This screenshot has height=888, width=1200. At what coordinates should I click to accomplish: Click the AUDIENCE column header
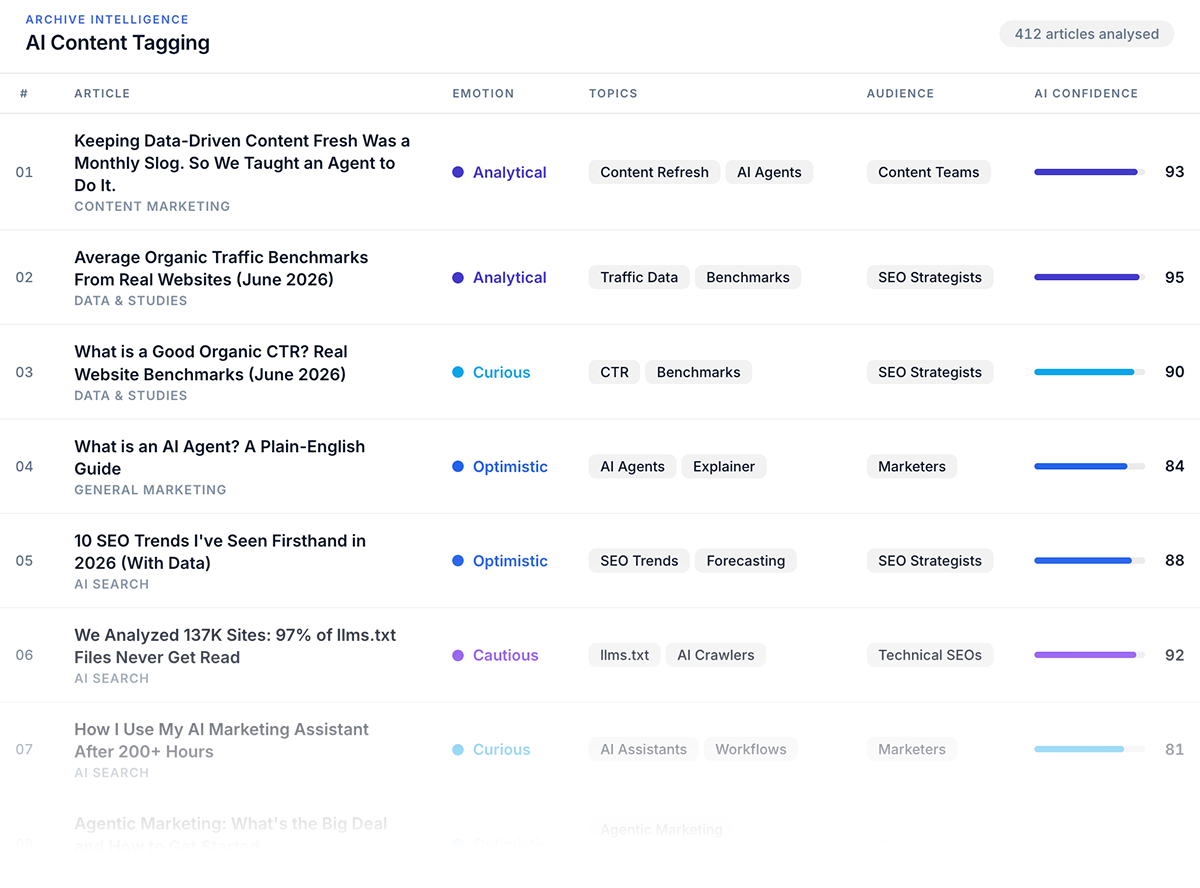900,93
